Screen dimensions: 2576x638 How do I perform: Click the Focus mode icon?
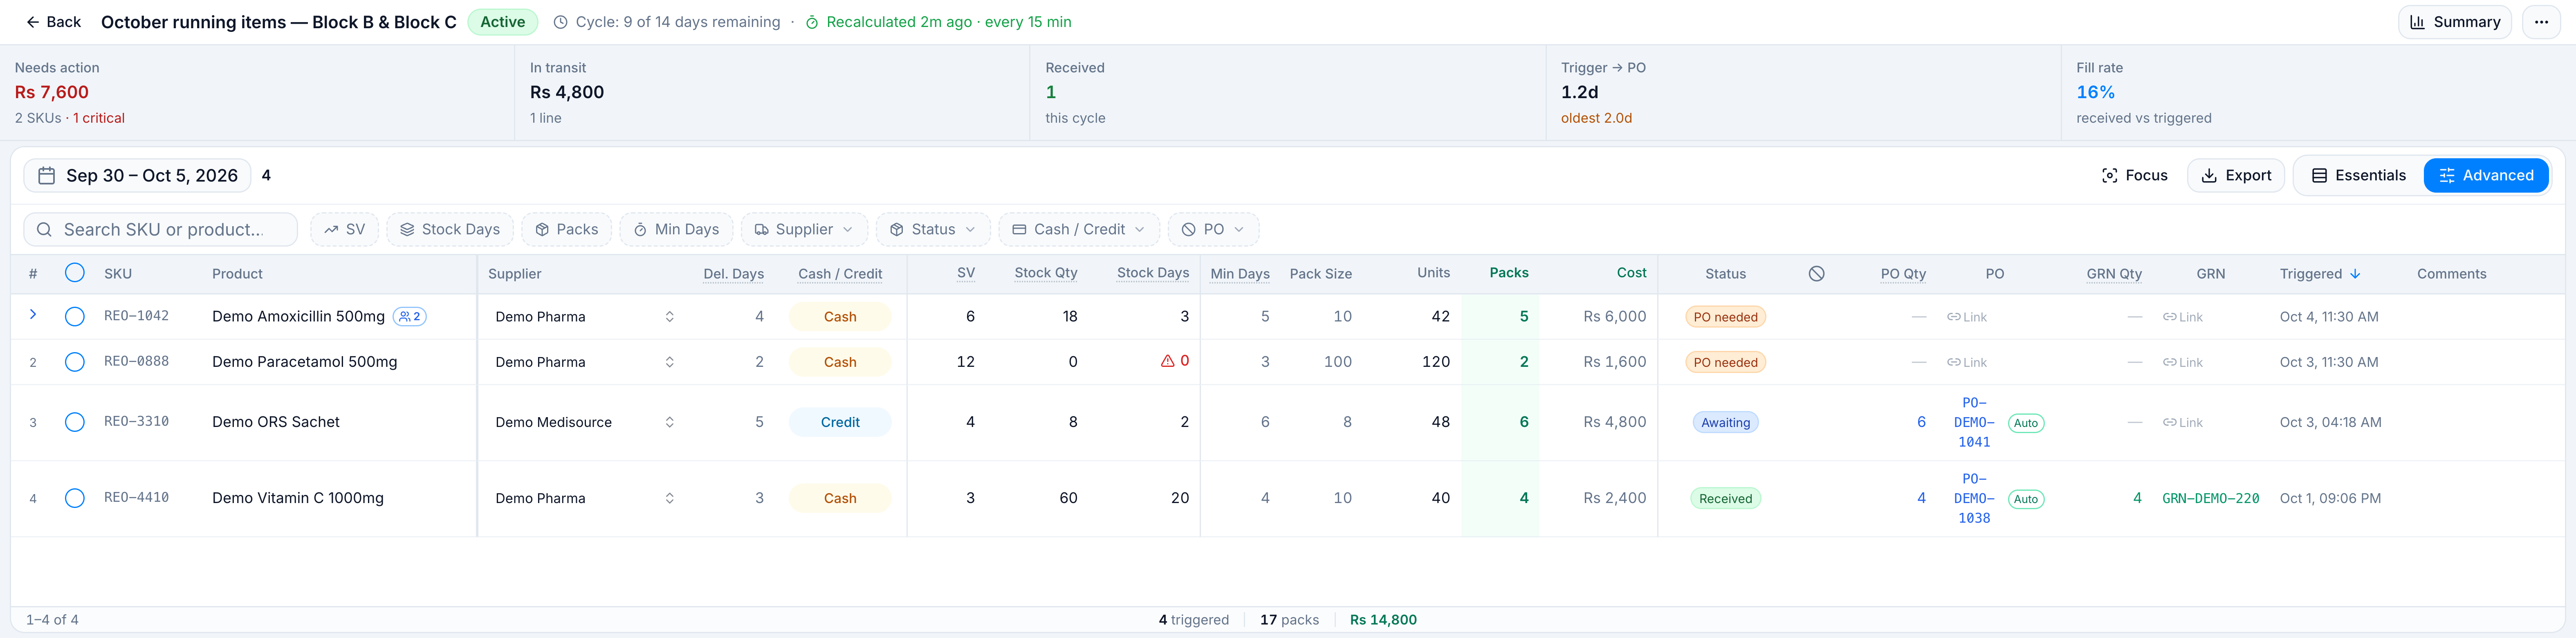(2109, 175)
